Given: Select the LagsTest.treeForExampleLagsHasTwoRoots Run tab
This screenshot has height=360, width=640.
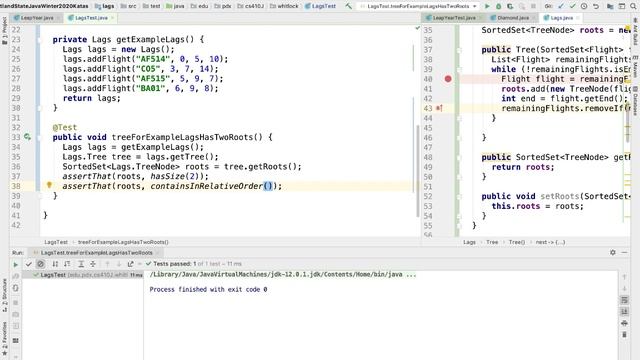Looking at the screenshot, I should pyautogui.click(x=96, y=253).
